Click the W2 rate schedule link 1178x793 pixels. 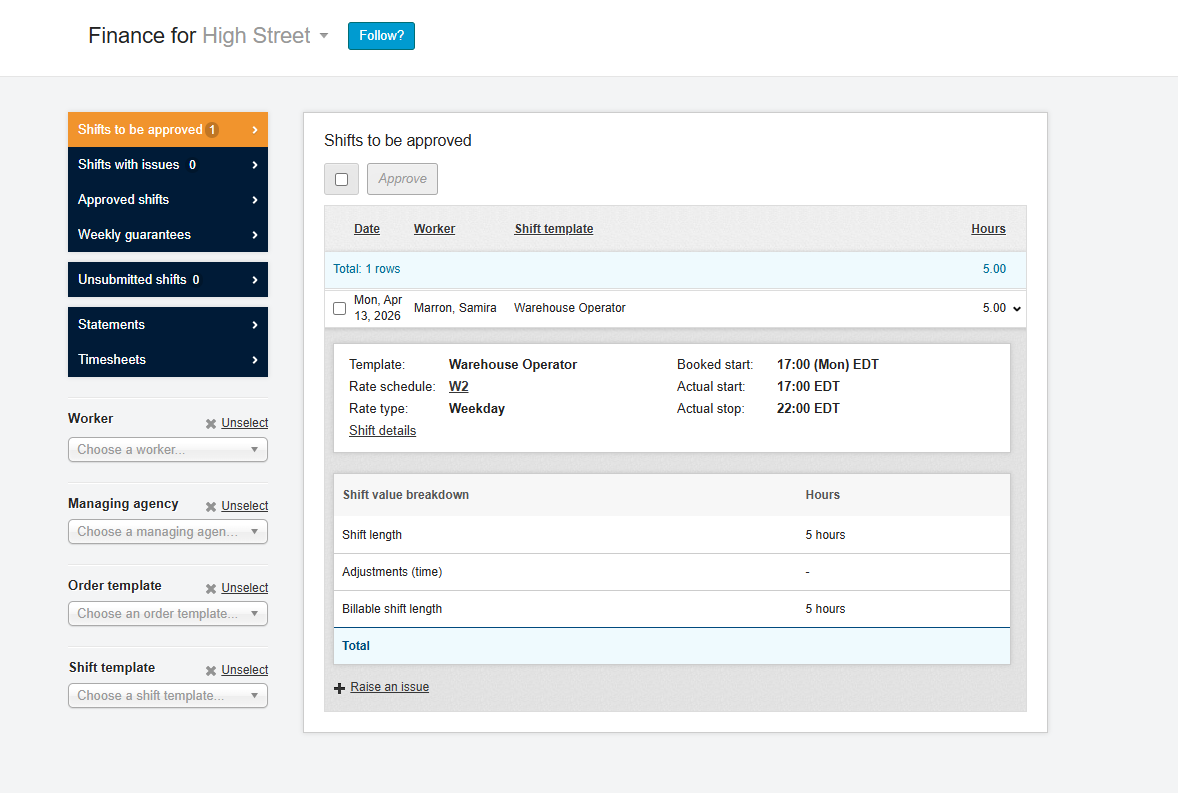pos(458,387)
